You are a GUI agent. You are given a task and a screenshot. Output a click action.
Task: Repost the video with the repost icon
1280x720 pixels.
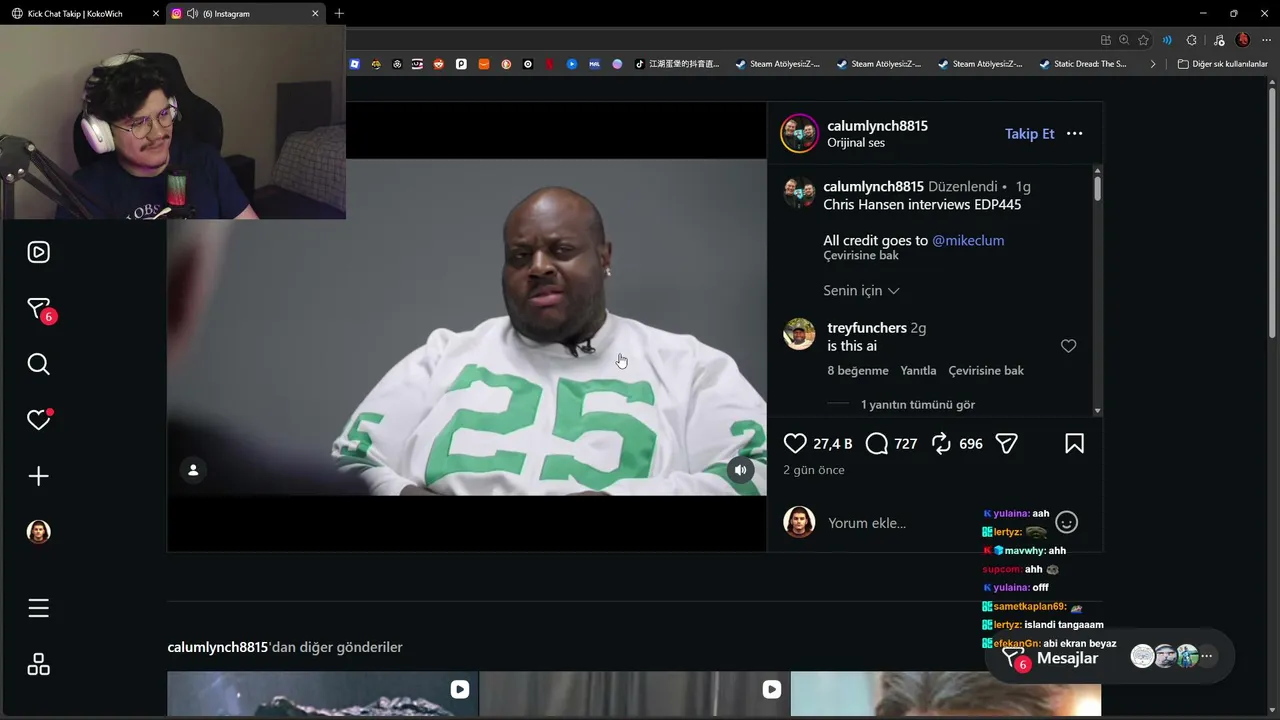(941, 443)
